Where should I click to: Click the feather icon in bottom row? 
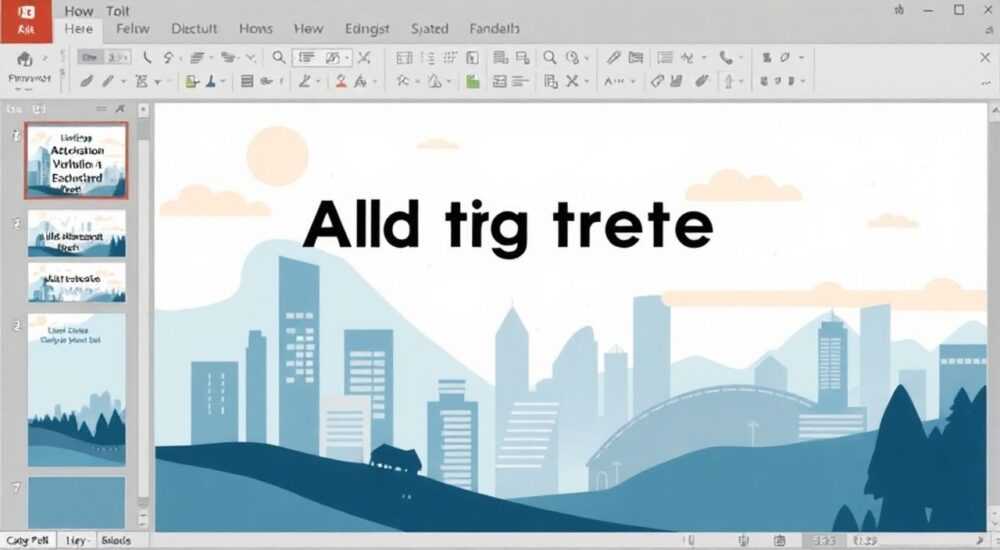click(x=701, y=81)
